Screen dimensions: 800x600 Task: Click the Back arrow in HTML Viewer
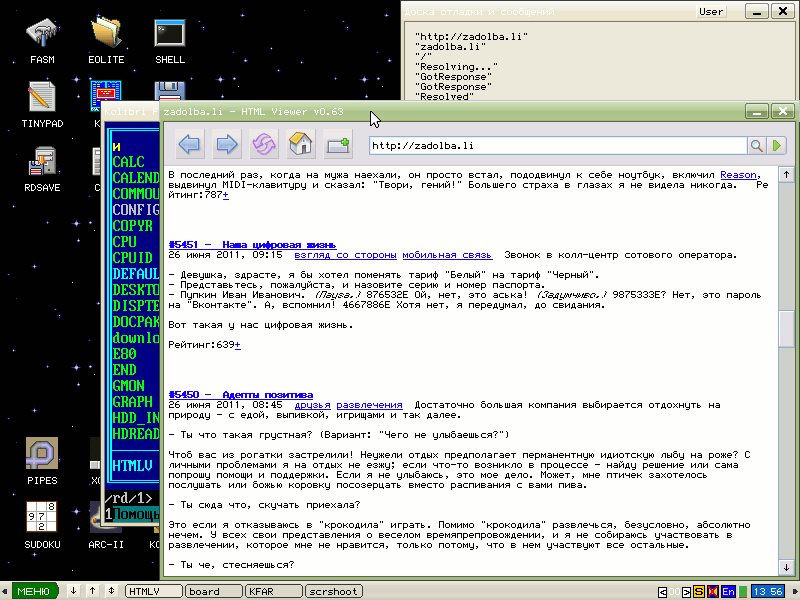(189, 146)
